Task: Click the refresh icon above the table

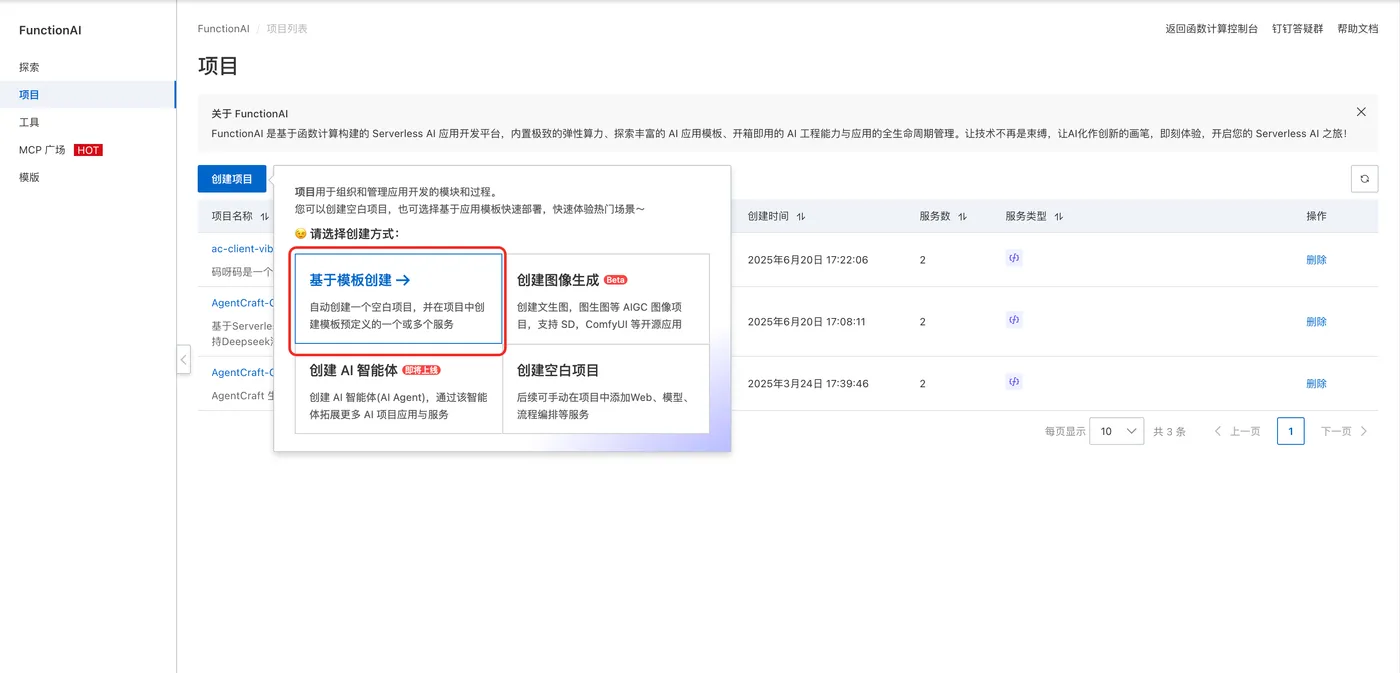Action: pyautogui.click(x=1364, y=179)
